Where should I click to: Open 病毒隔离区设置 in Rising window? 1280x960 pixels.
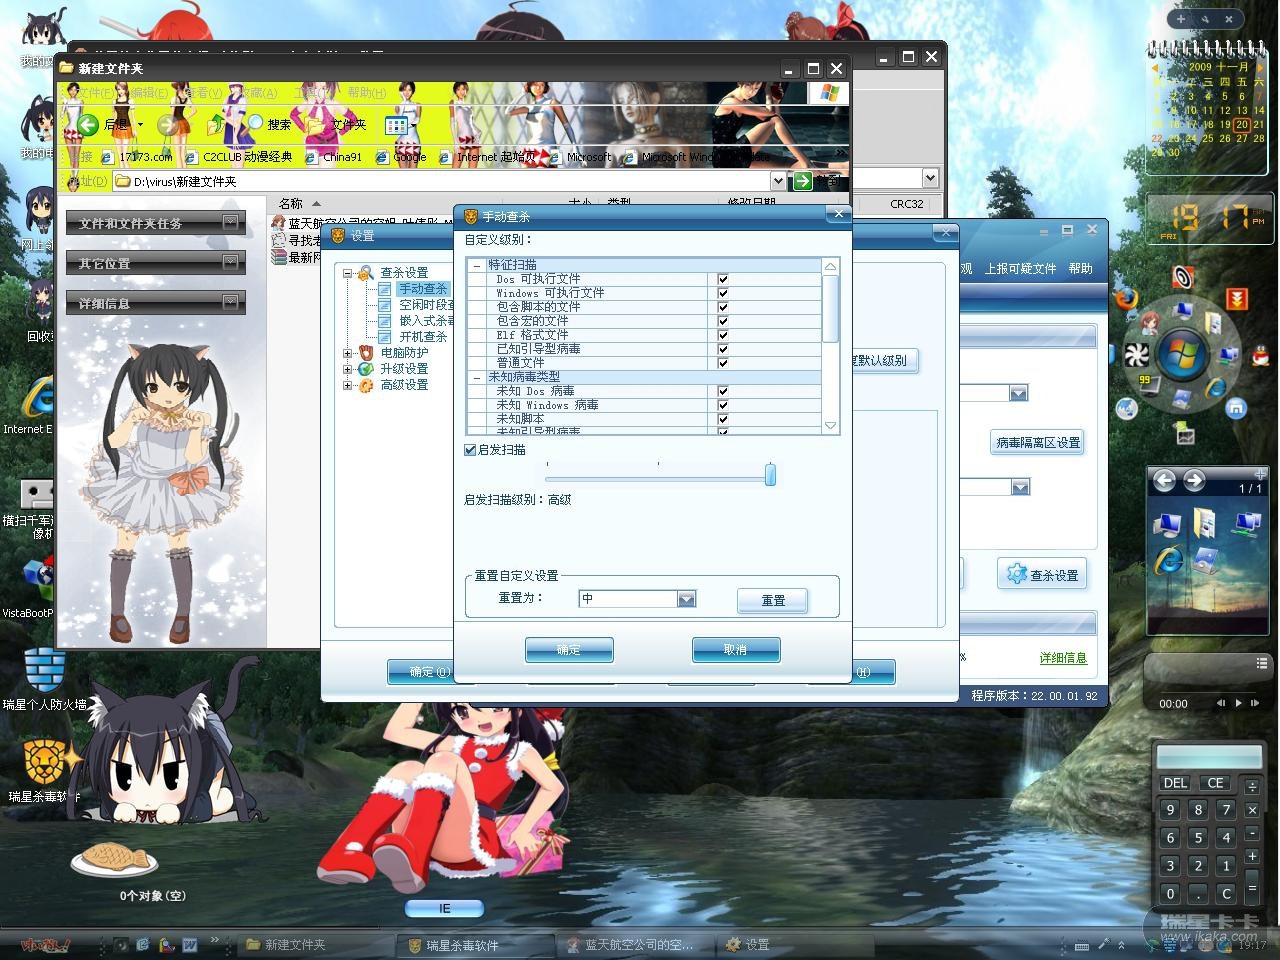[1038, 442]
